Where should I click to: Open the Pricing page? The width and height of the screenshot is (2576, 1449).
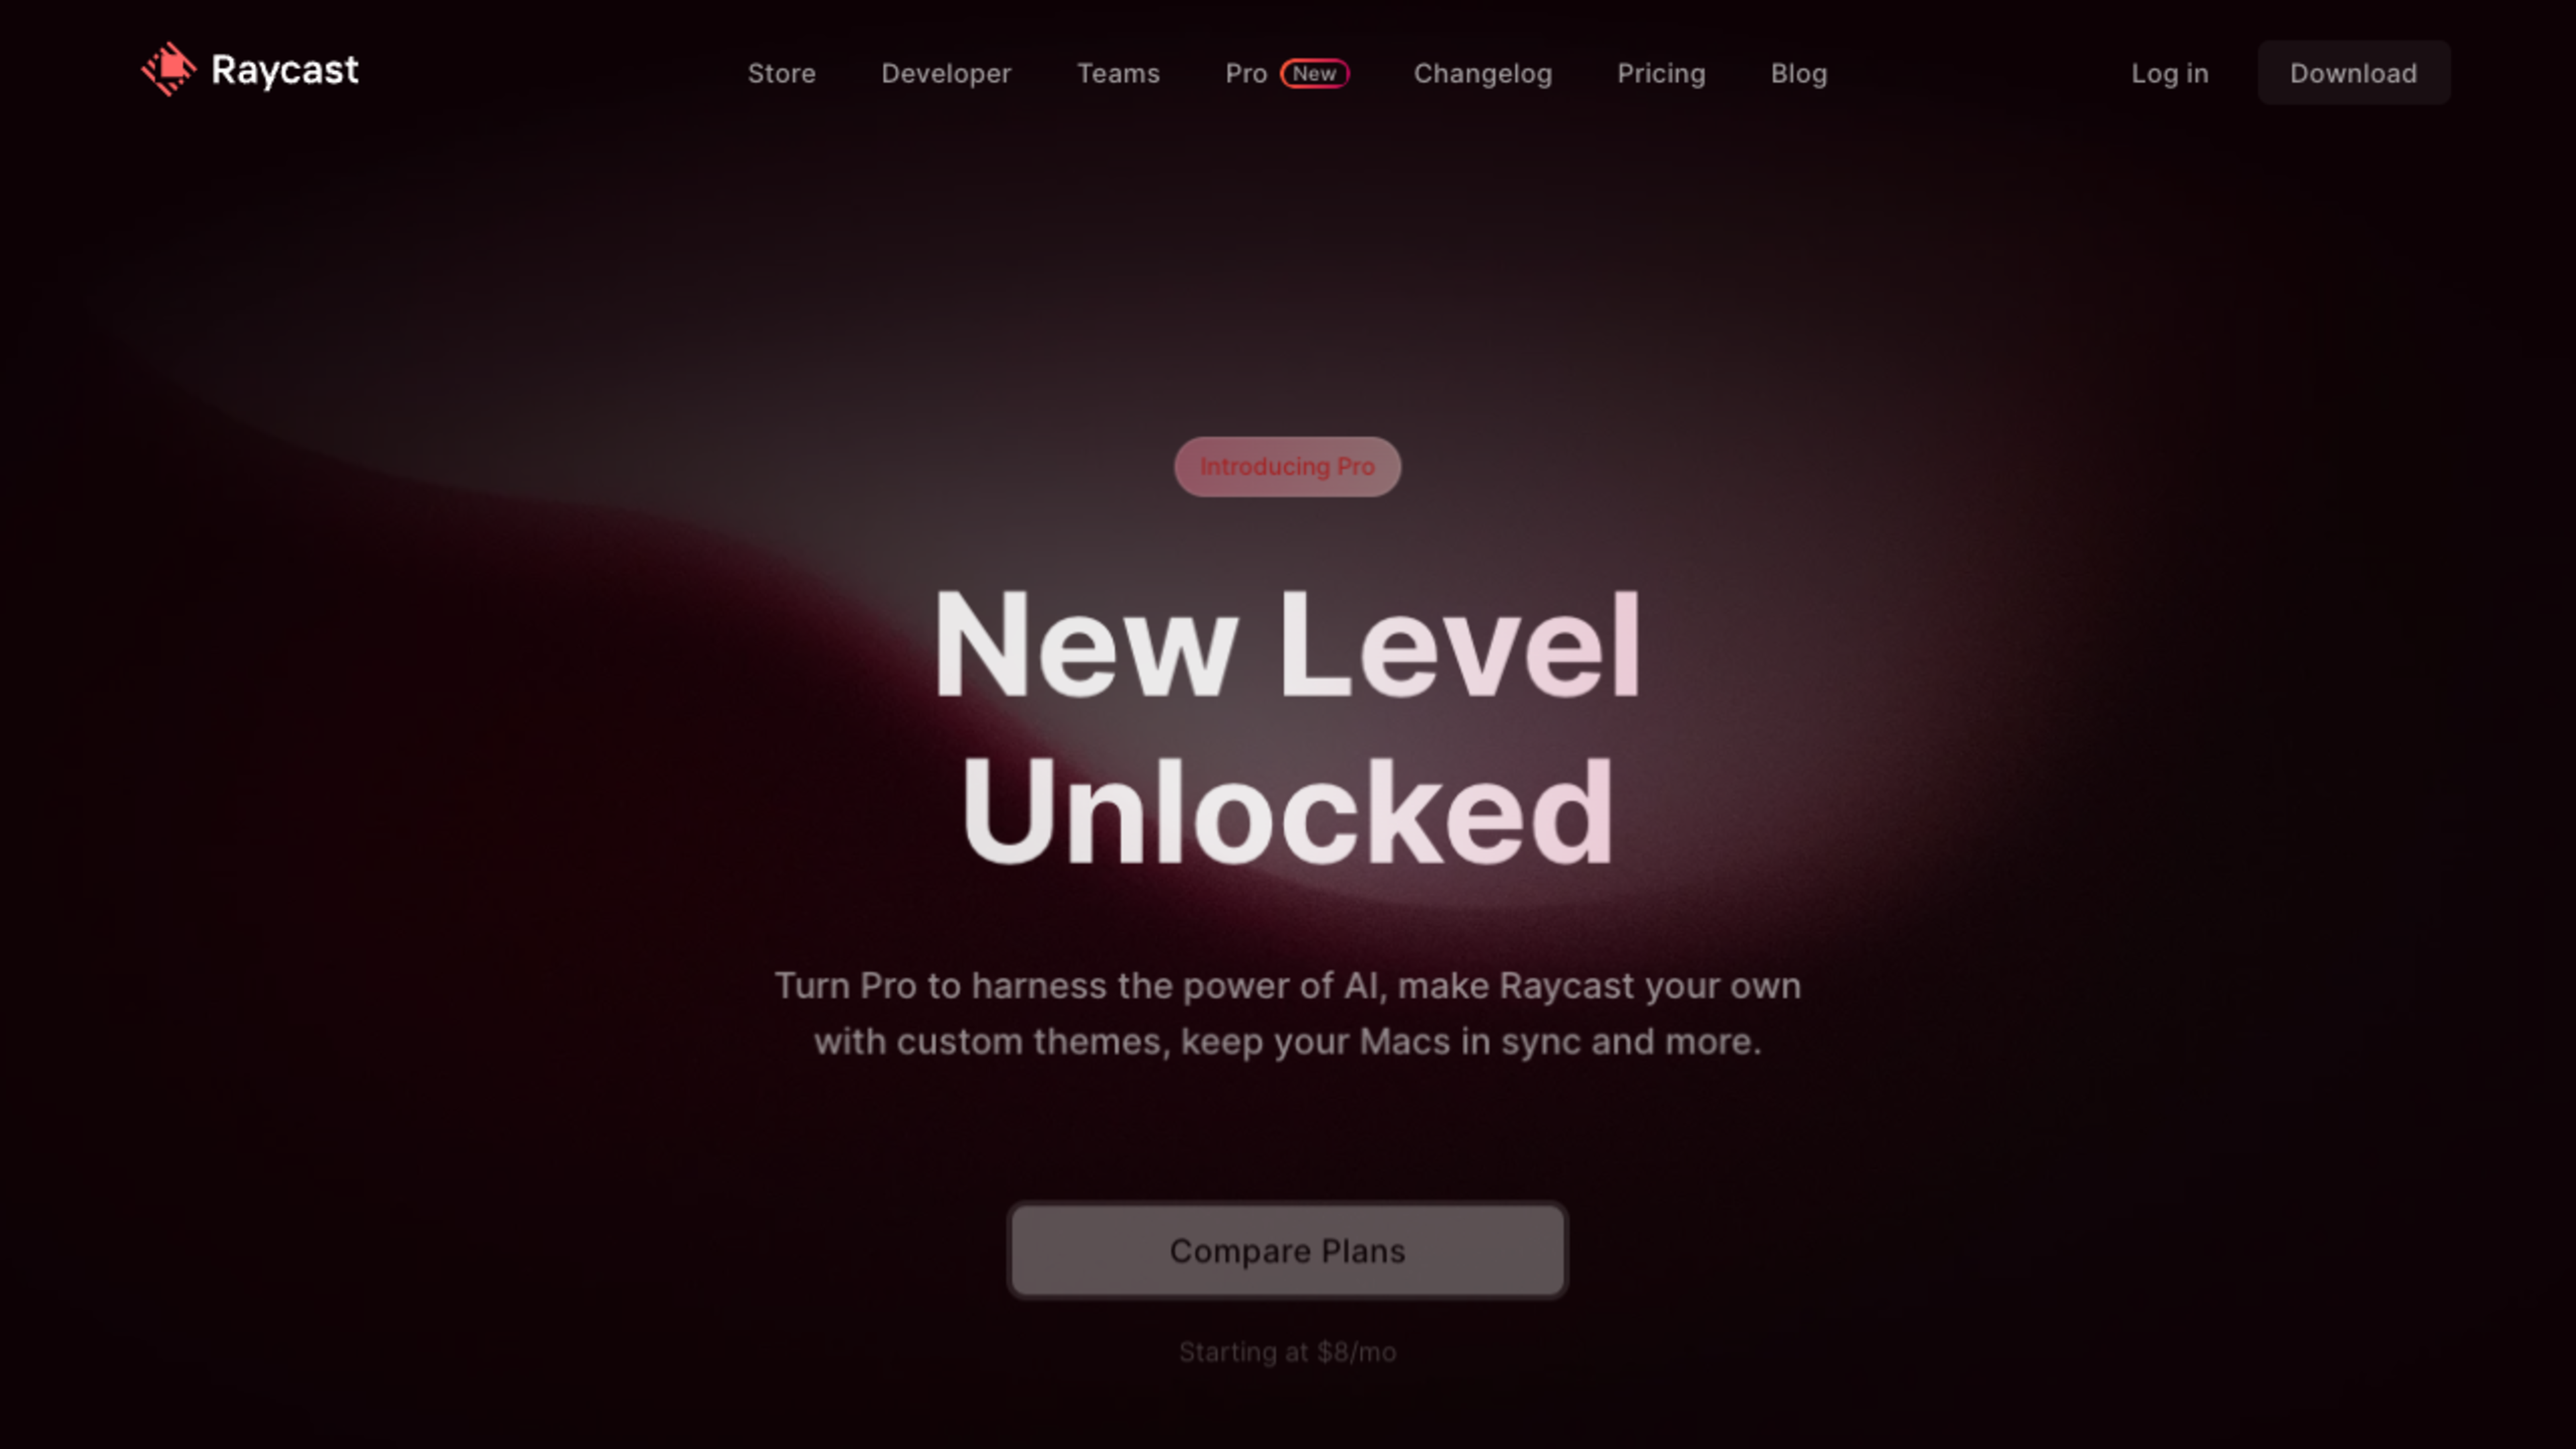[x=1661, y=74]
